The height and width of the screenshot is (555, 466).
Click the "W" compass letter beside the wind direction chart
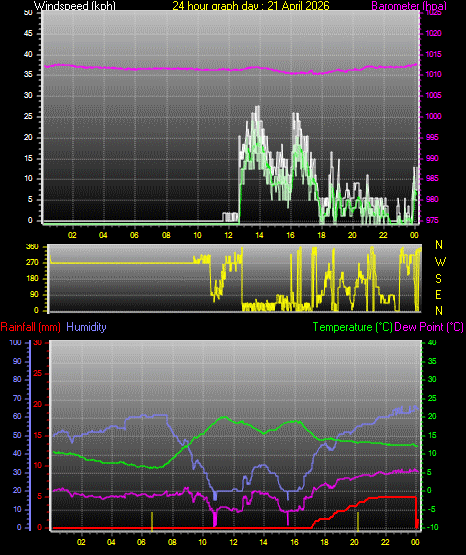(x=440, y=262)
